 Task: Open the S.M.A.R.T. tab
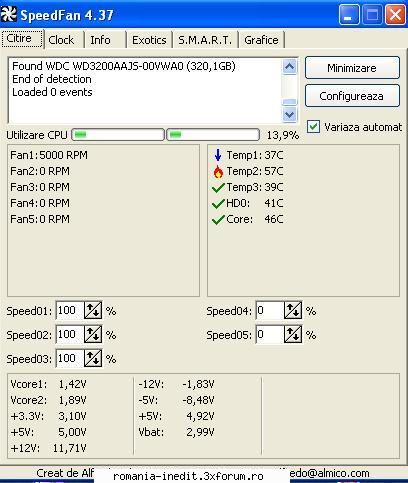point(205,40)
